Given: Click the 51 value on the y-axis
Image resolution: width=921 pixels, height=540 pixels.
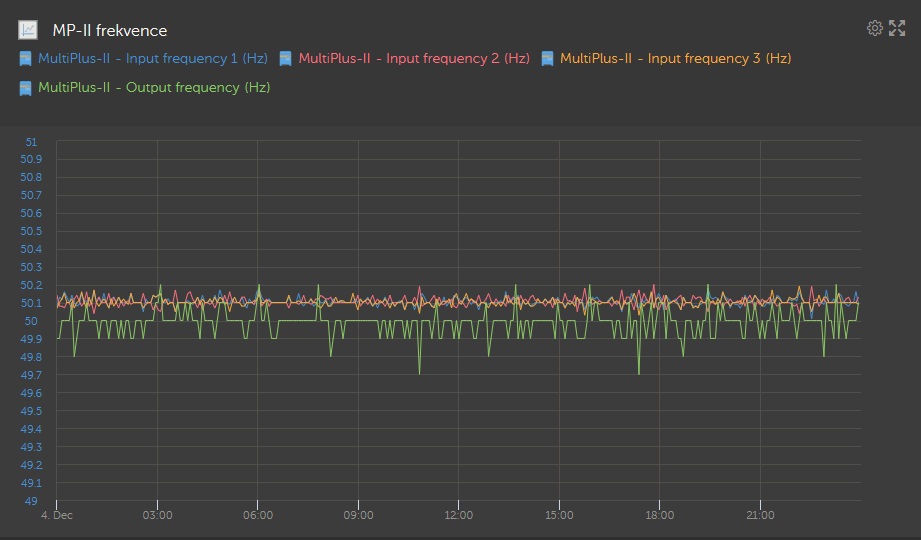Looking at the screenshot, I should point(31,142).
